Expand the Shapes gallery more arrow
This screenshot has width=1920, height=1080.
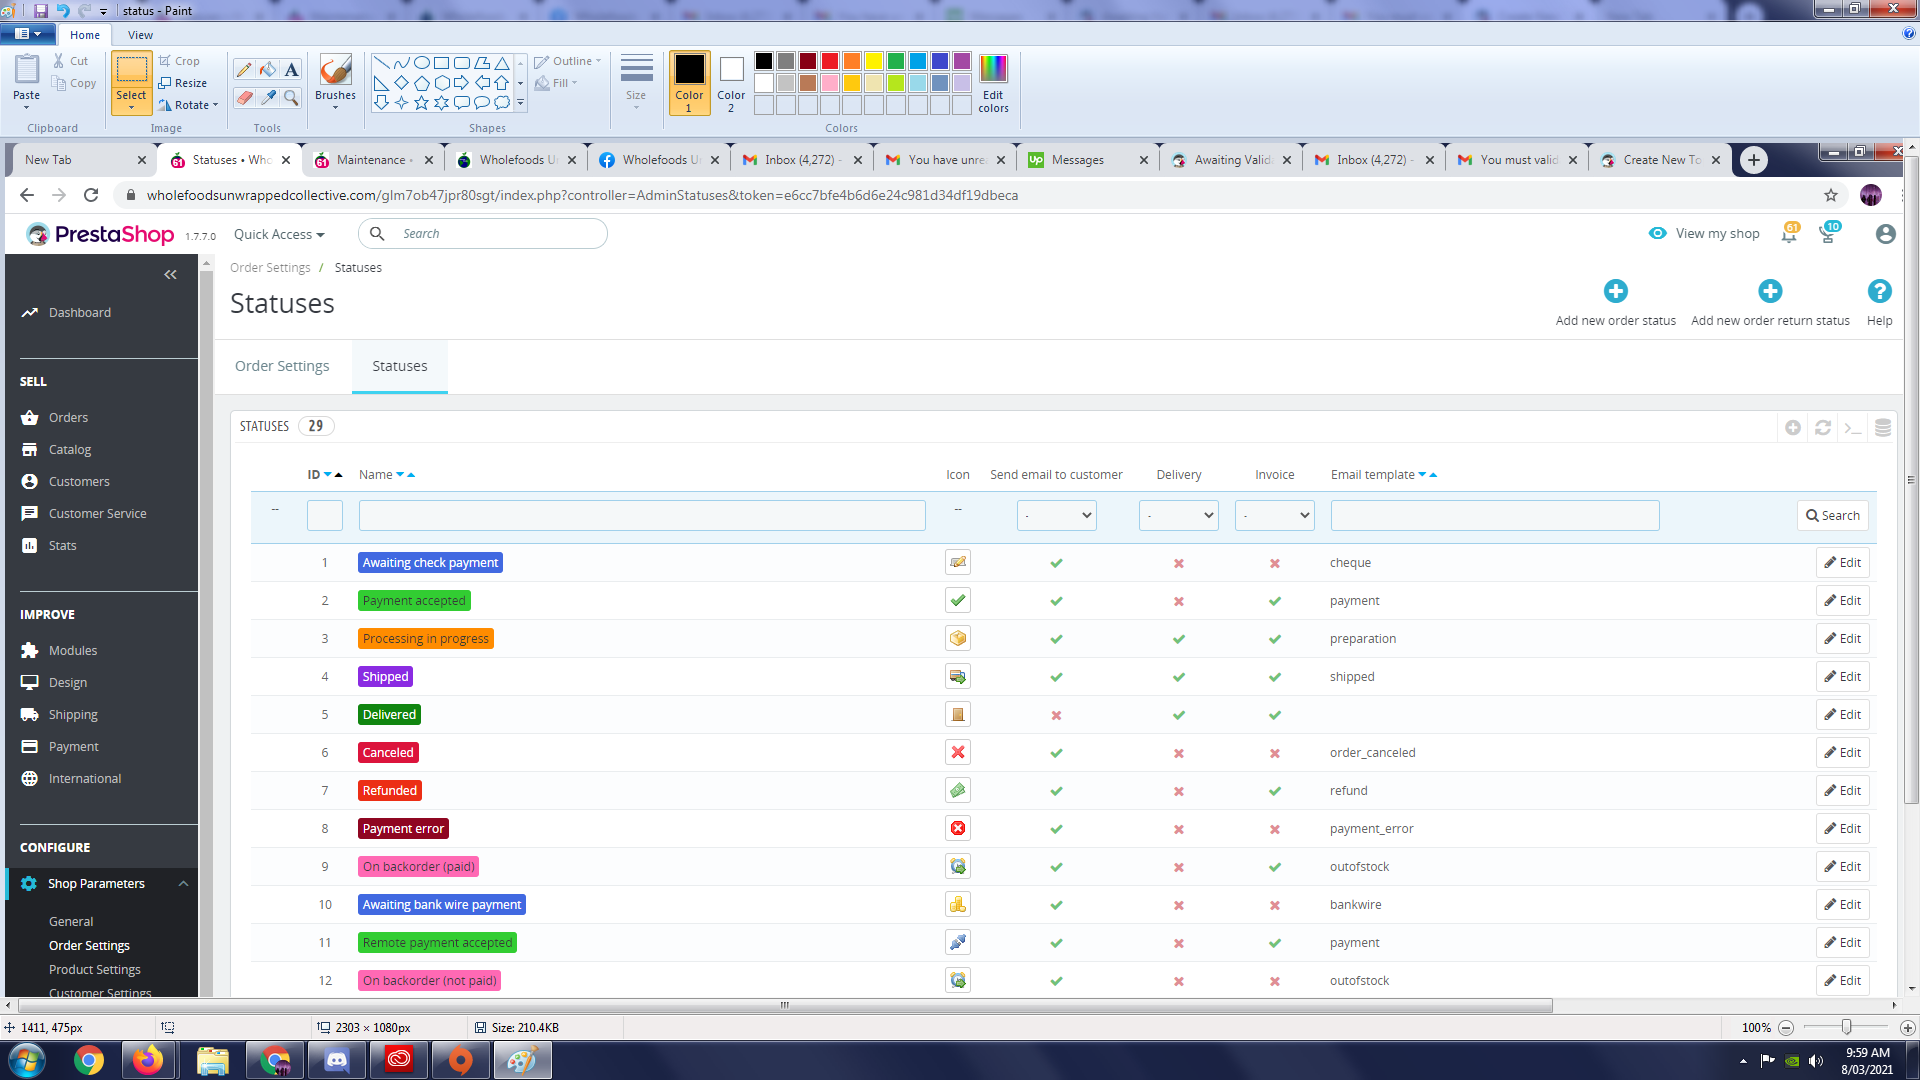click(x=520, y=102)
